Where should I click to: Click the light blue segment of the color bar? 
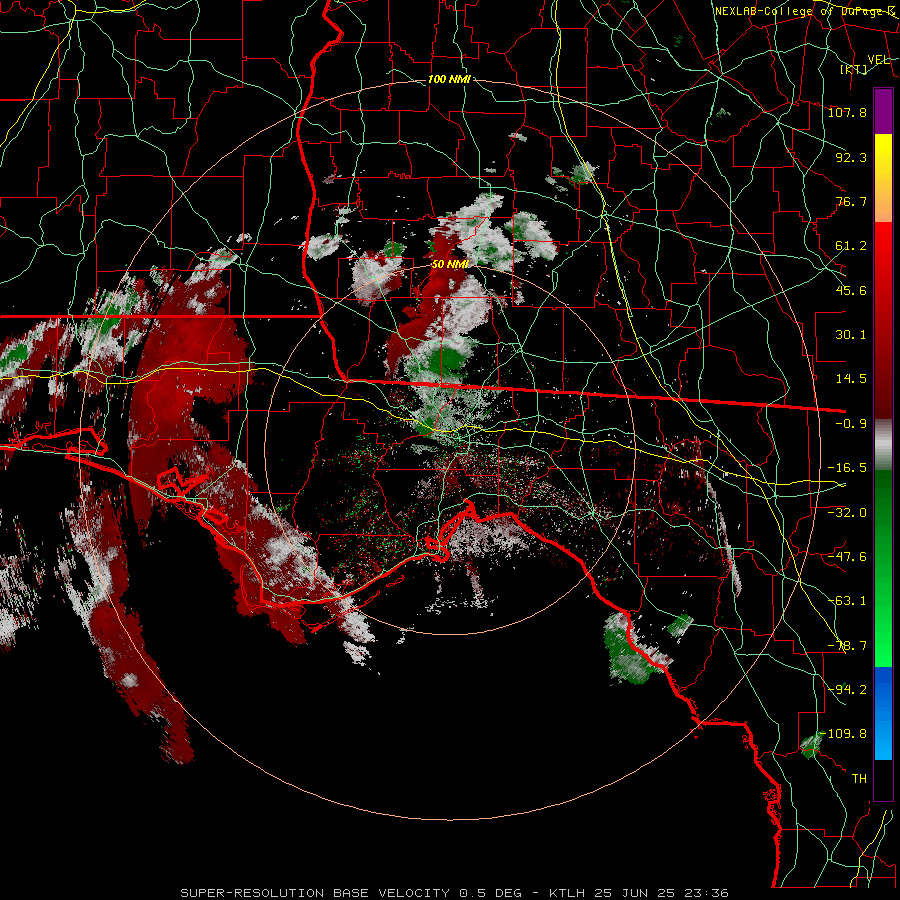(883, 738)
